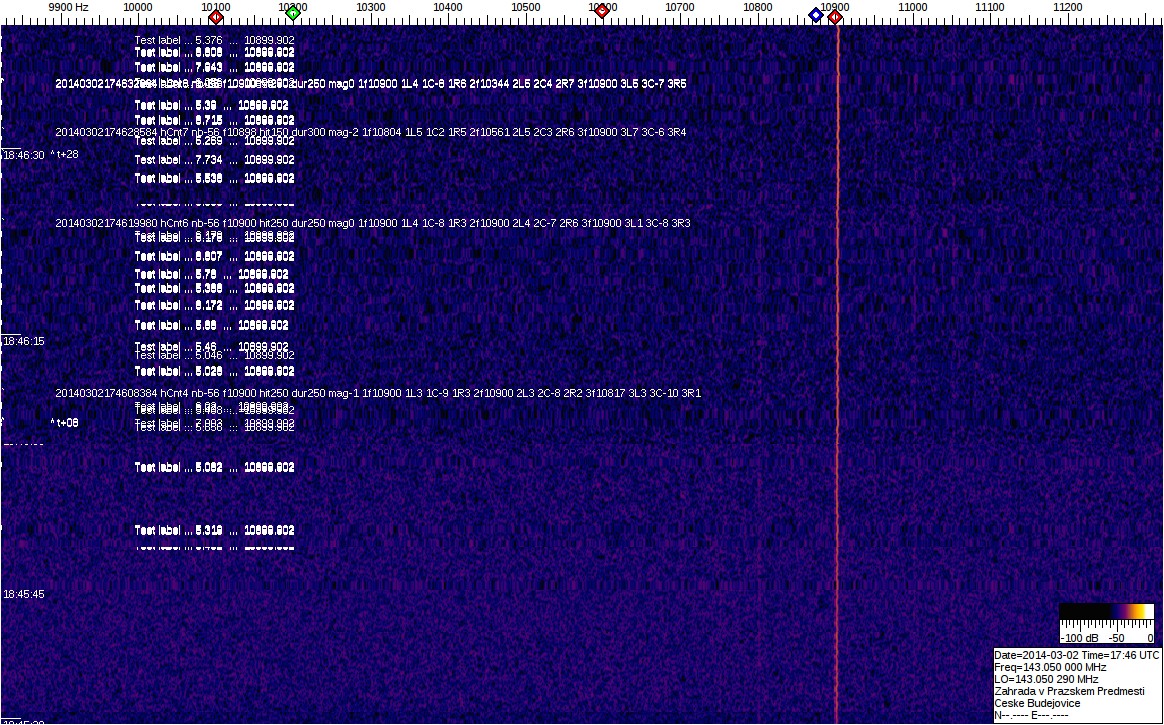Click the 18:46:30 time label
Image resolution: width=1164 pixels, height=725 pixels.
(x=23, y=155)
